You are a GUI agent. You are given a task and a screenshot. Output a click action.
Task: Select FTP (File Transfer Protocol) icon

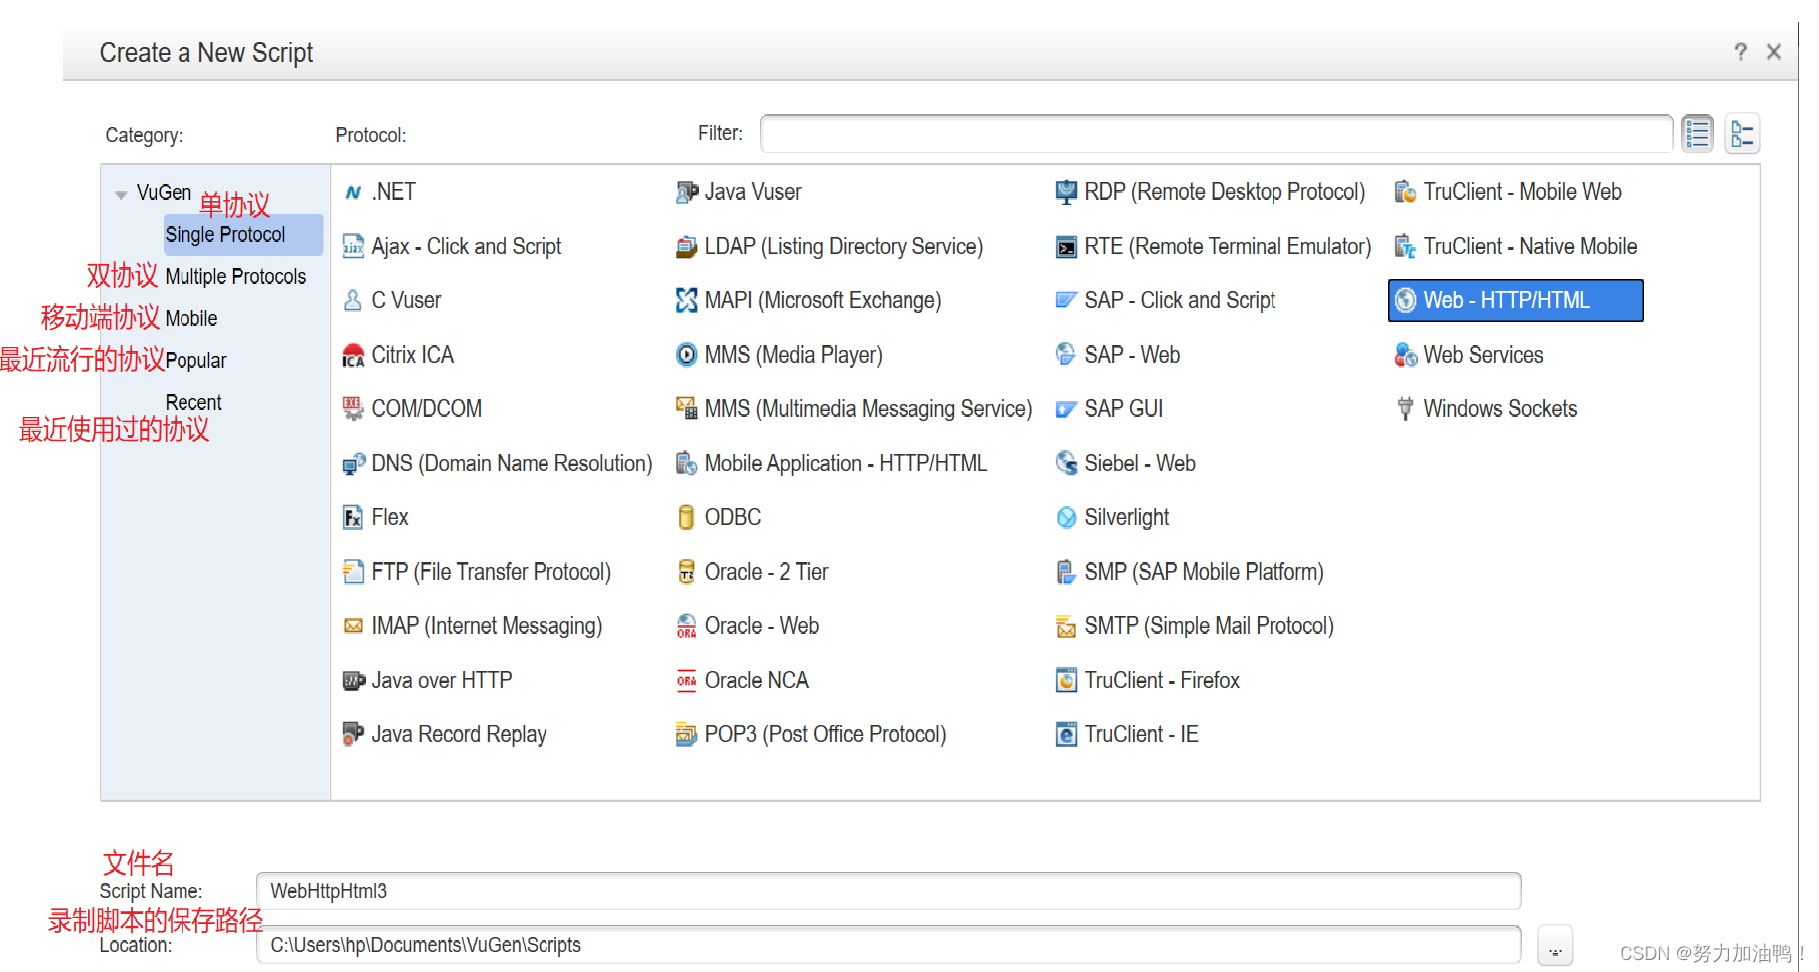coord(353,572)
